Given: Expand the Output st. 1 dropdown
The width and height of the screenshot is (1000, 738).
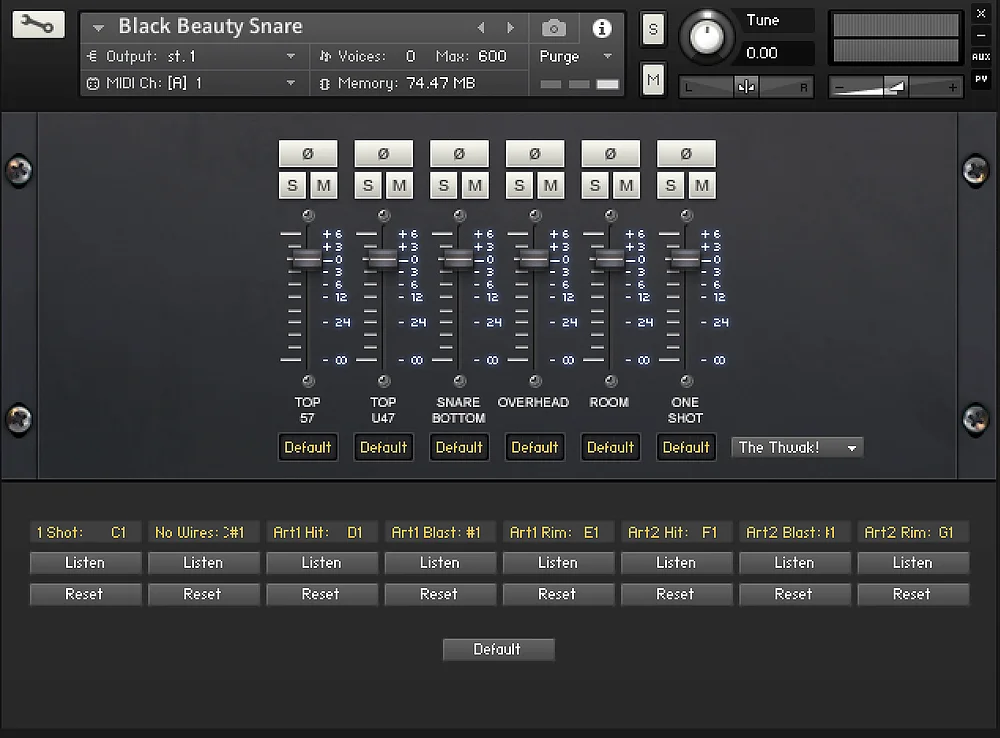Looking at the screenshot, I should [x=291, y=57].
